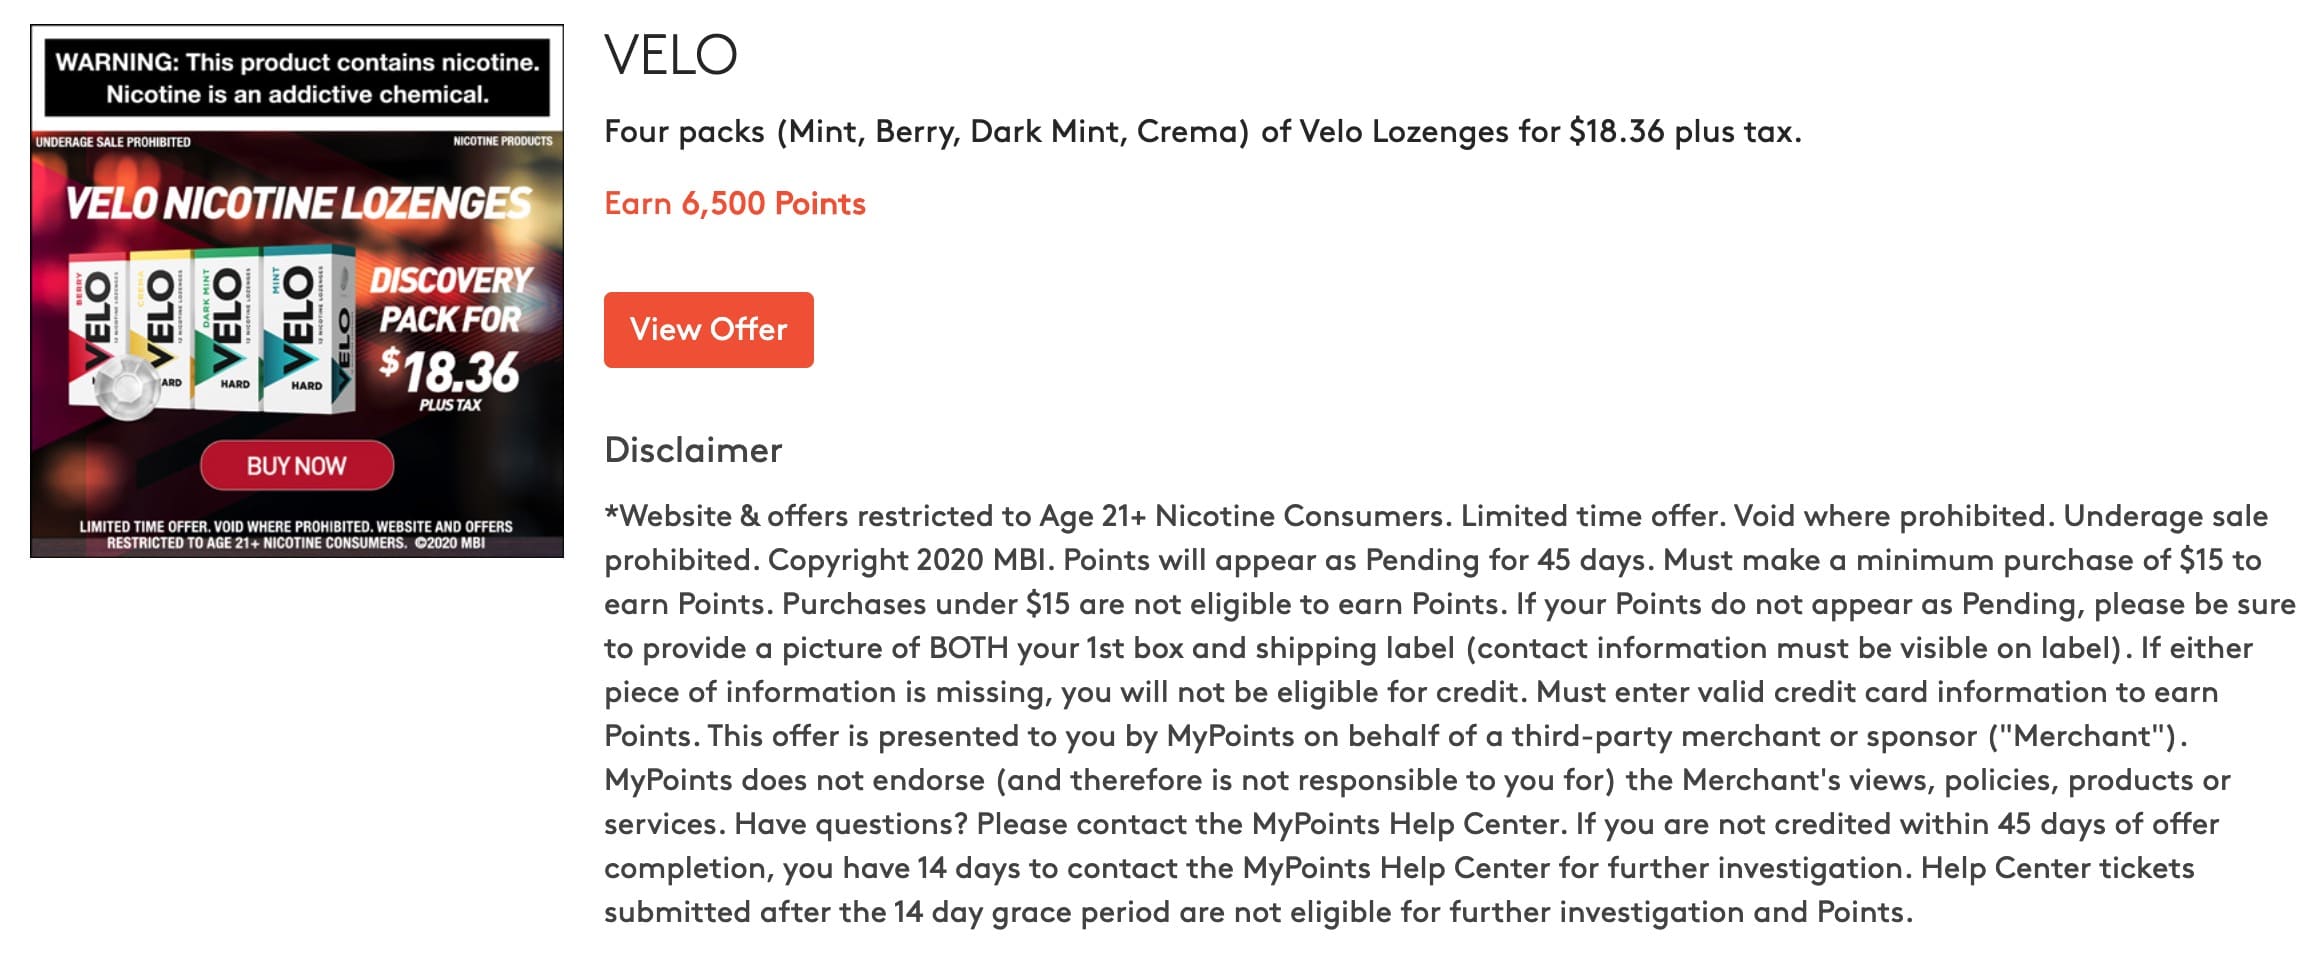Click the Disclaimer heading

point(692,450)
